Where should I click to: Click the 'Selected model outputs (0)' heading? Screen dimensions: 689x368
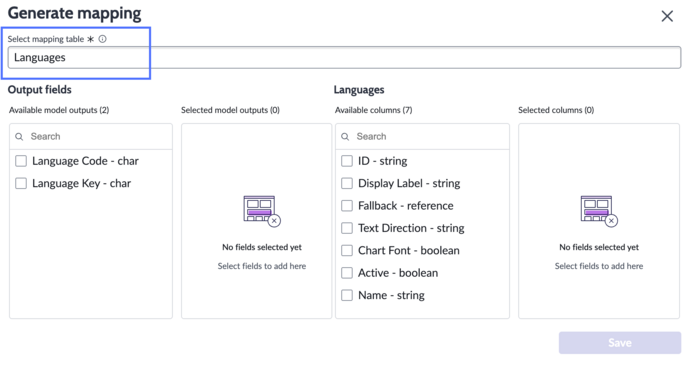point(230,110)
